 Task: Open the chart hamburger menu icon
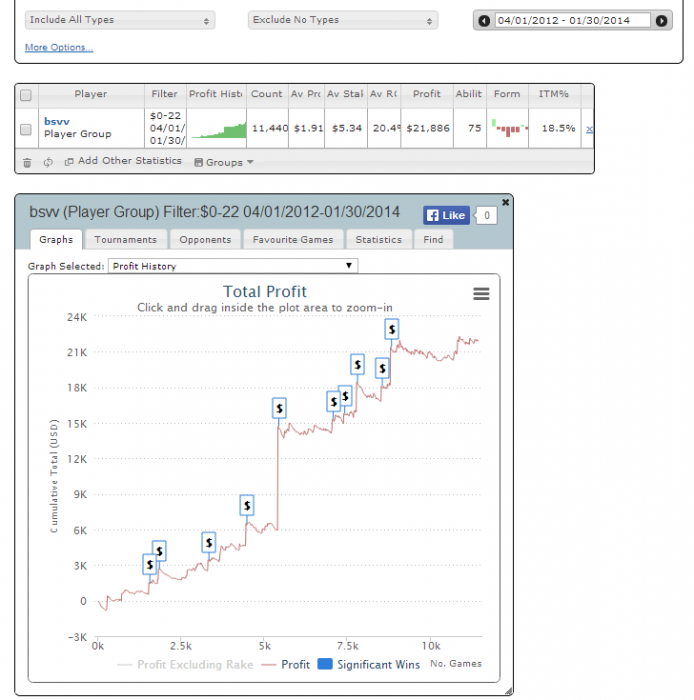click(x=481, y=294)
